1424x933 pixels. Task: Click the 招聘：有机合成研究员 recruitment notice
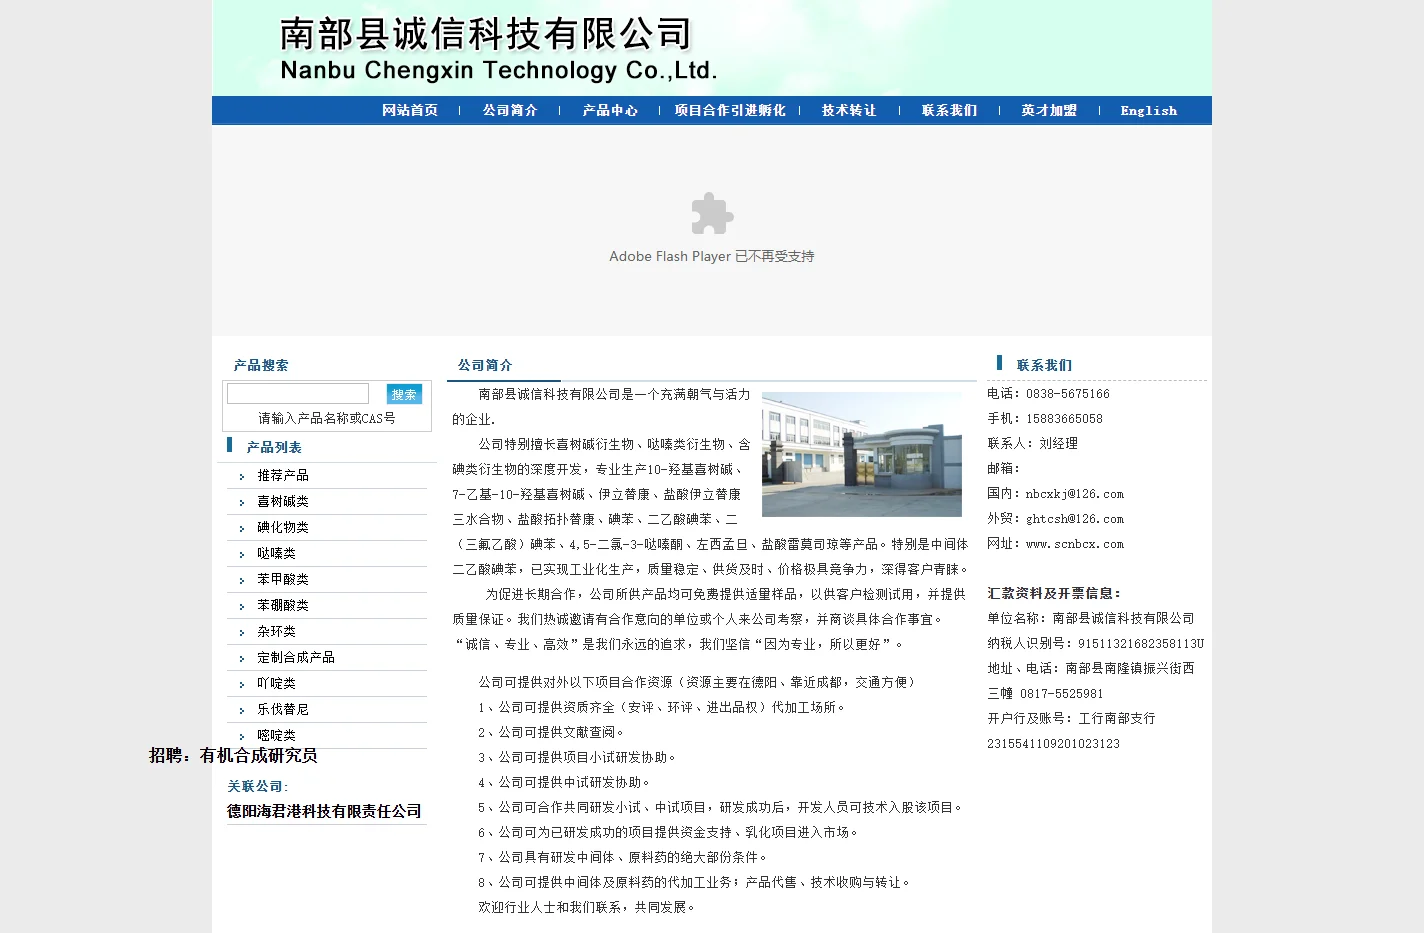(233, 755)
